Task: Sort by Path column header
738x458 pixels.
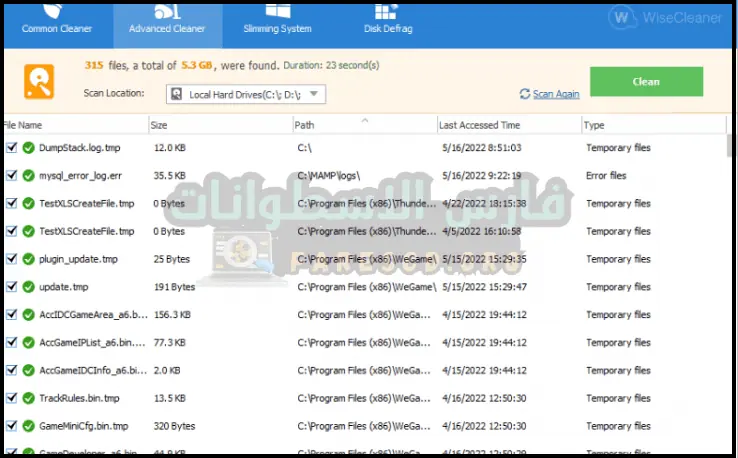Action: tap(365, 125)
